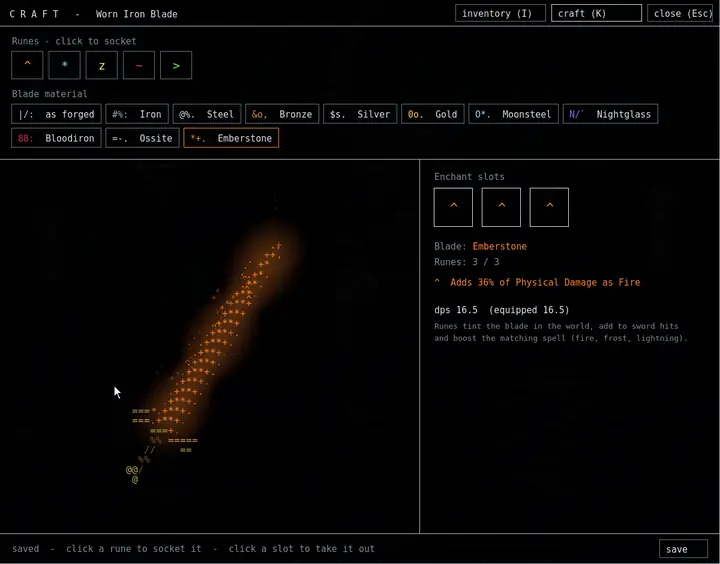This screenshot has height=564, width=720.
Task: Remove the rune from the middle enchant slot
Action: [501, 207]
